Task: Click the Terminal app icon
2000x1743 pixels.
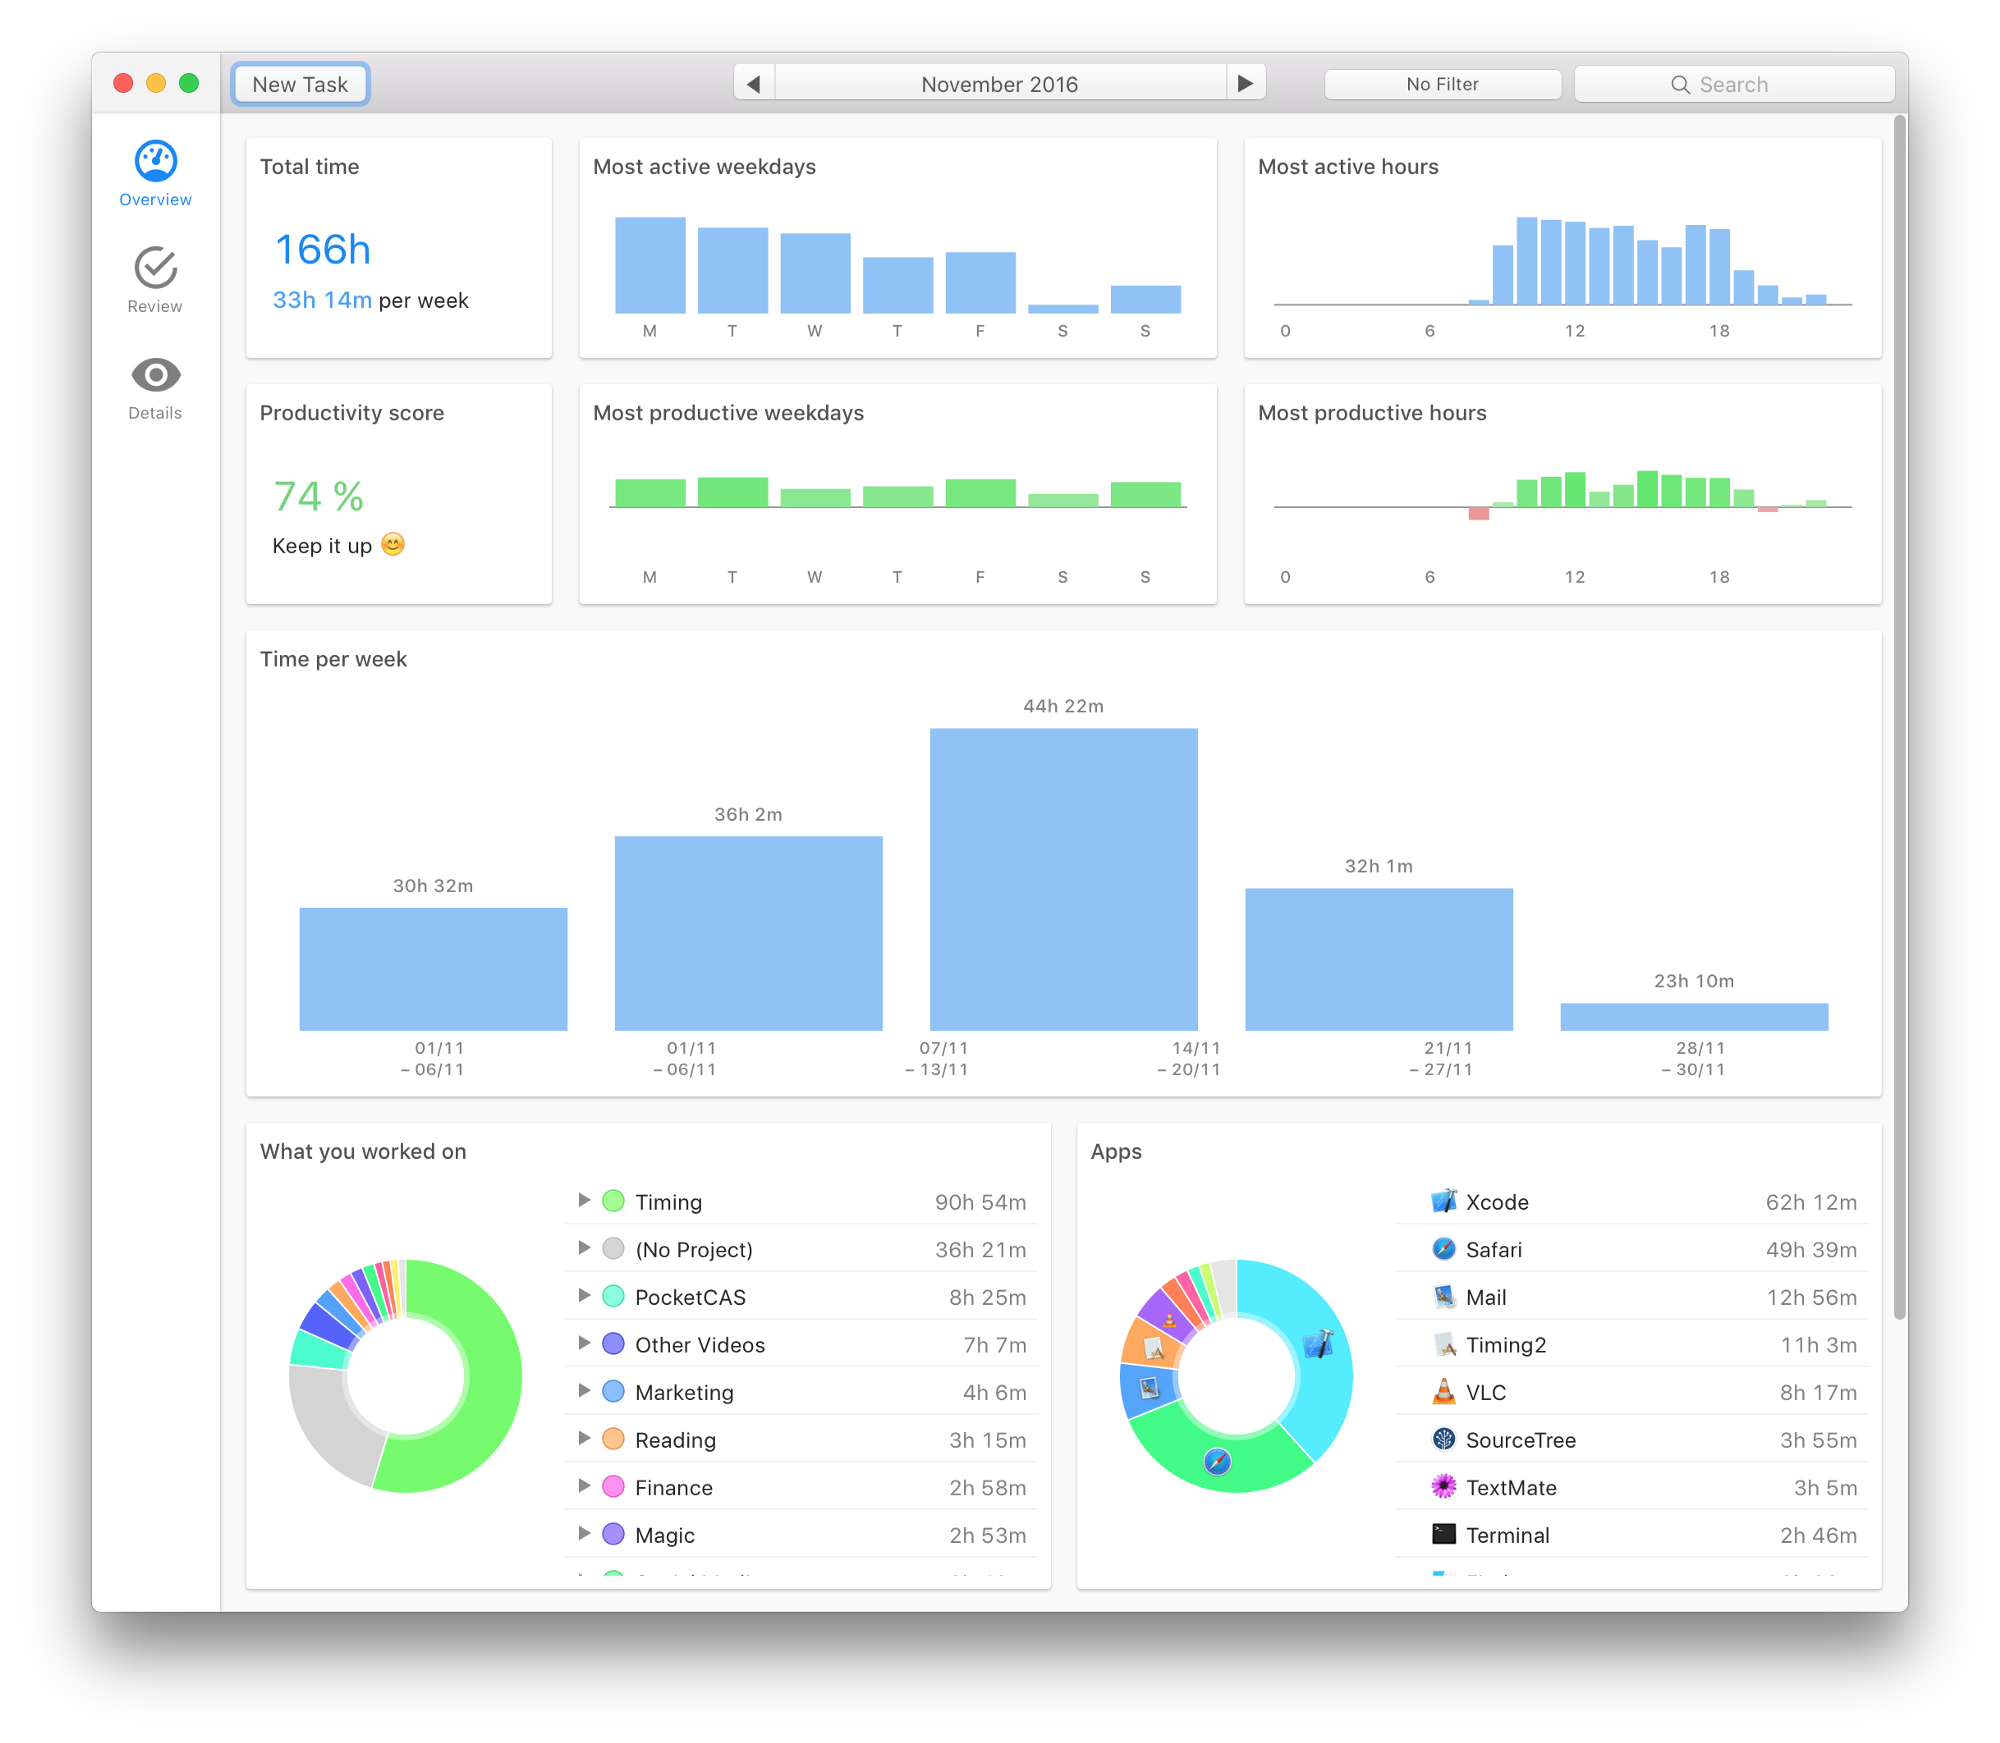Action: point(1443,1534)
